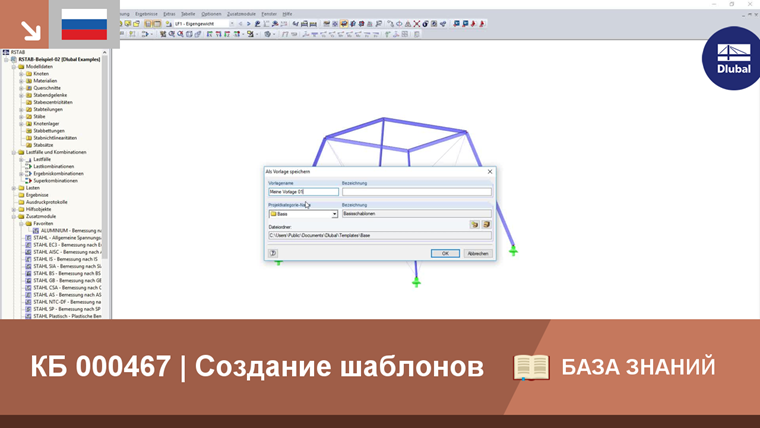Open the Ergebnisse menu
The image size is (760, 428).
click(x=146, y=14)
